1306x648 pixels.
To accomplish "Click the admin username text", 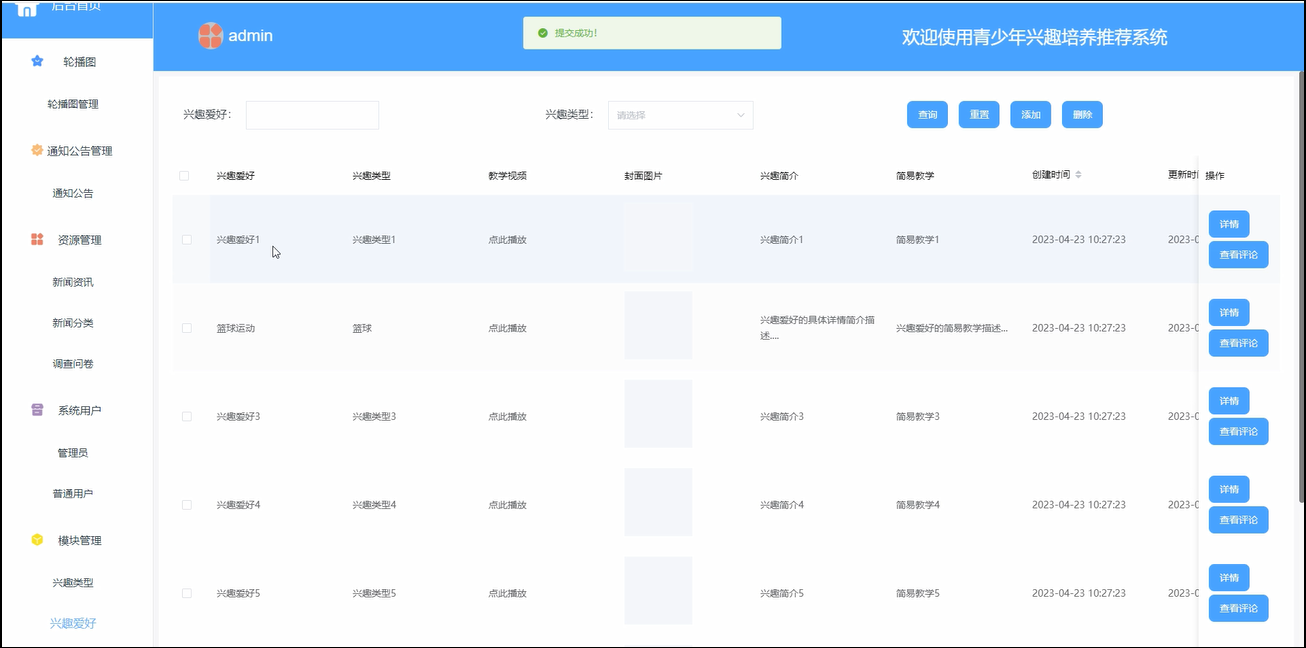I will [x=251, y=36].
